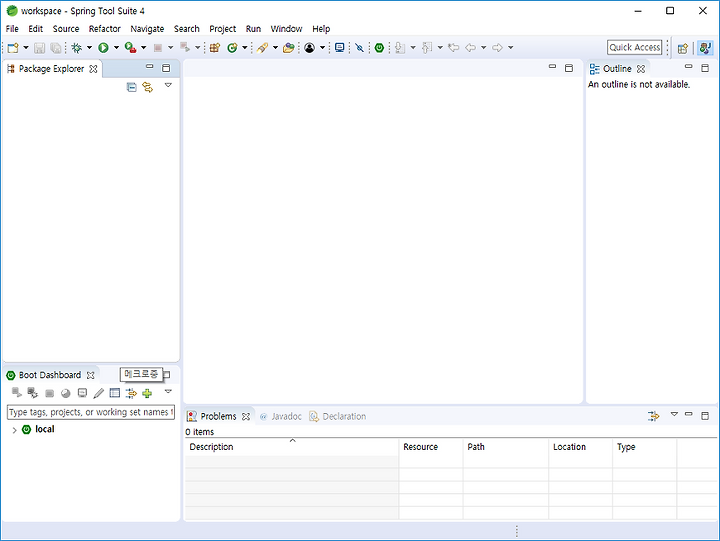Click the user profile circle icon
Viewport: 720px width, 541px height.
click(x=309, y=47)
